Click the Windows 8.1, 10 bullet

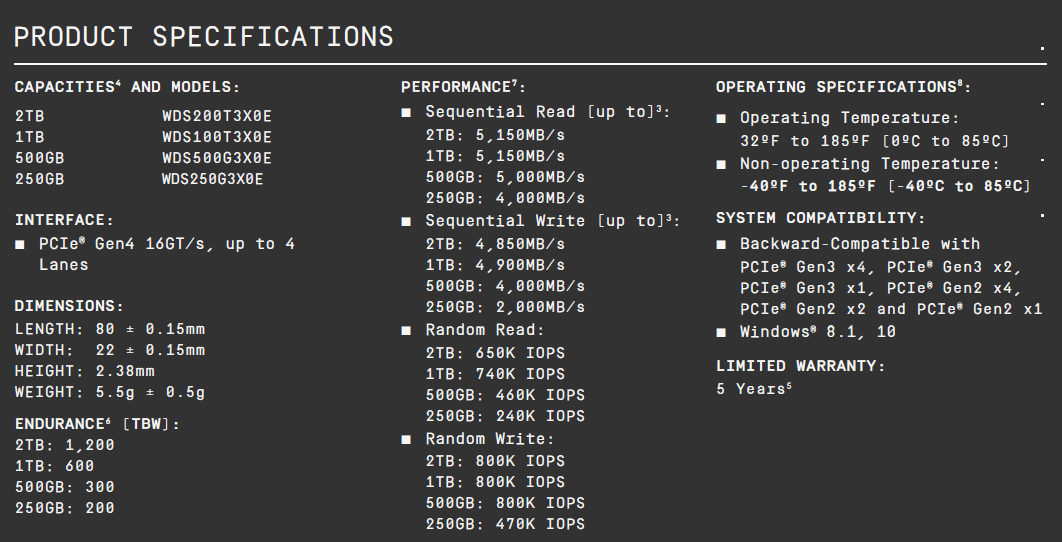coord(721,333)
